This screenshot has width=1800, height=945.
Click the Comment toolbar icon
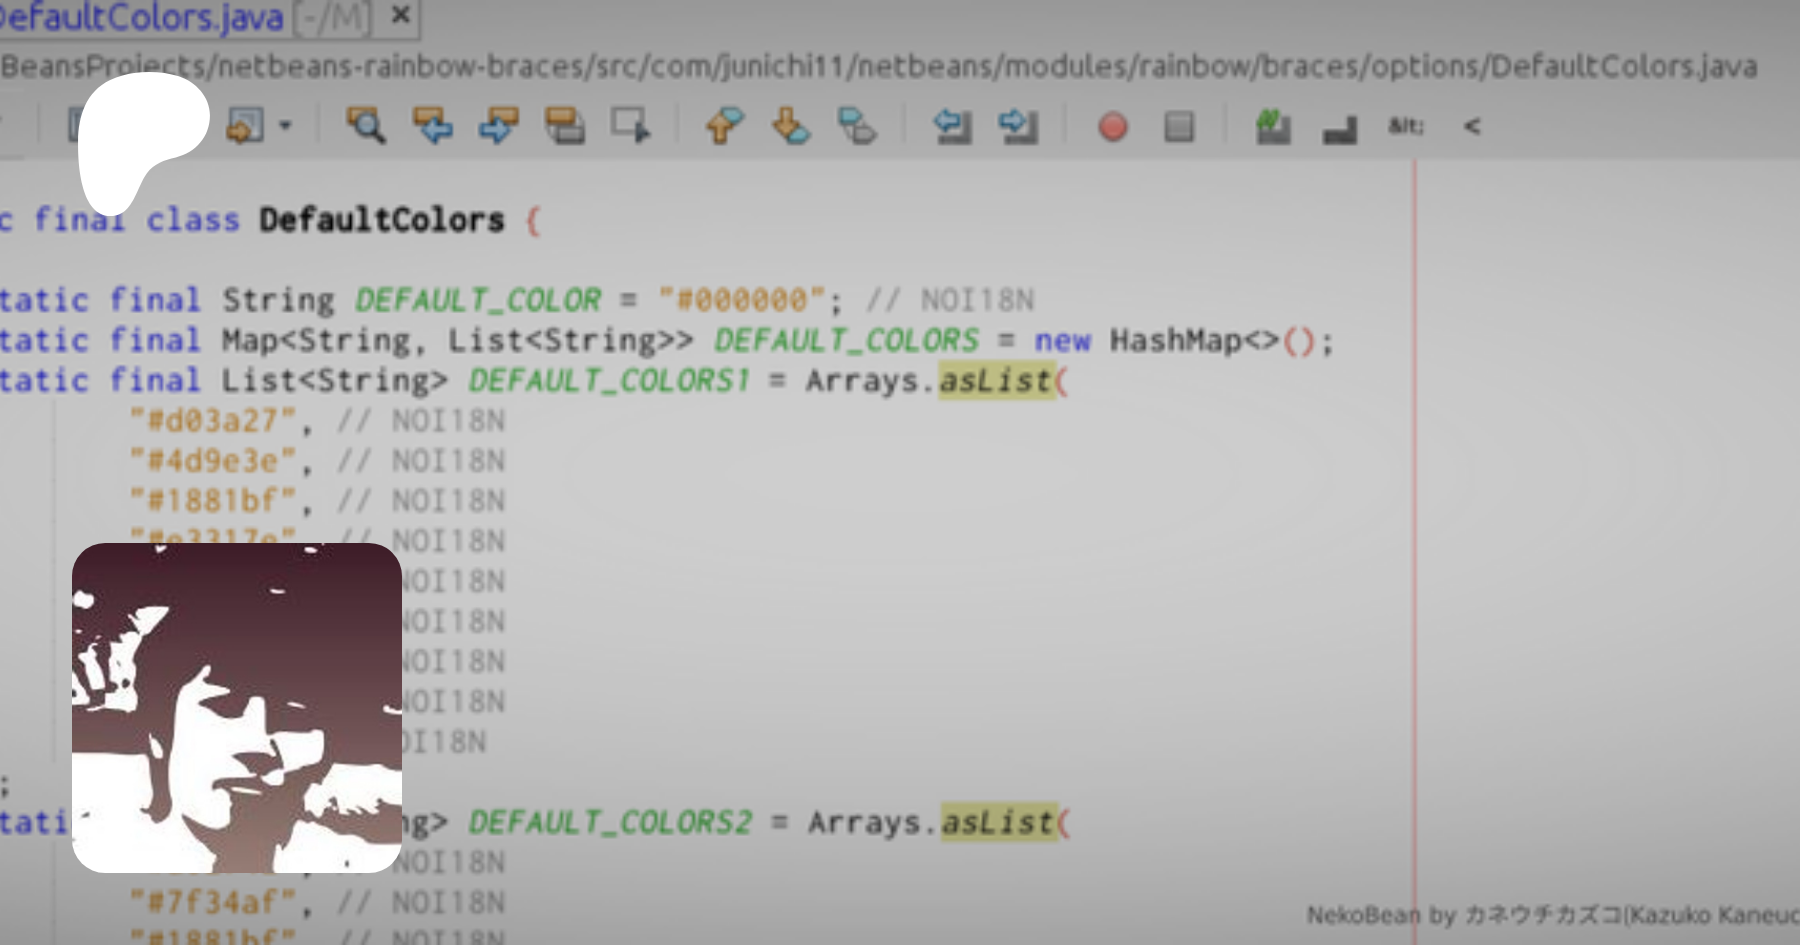[x=1273, y=127]
